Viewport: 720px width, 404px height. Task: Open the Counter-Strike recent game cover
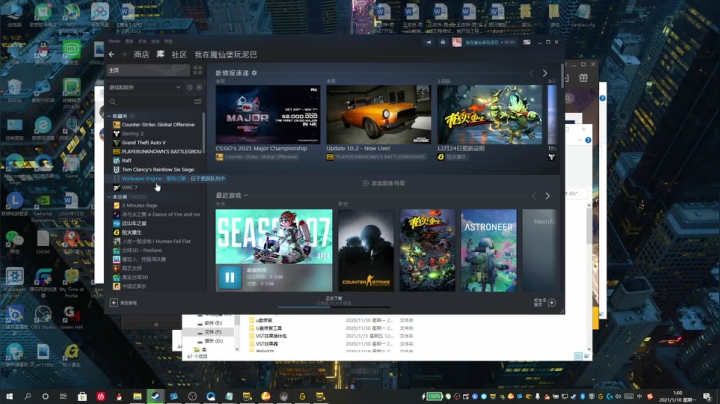tap(366, 250)
